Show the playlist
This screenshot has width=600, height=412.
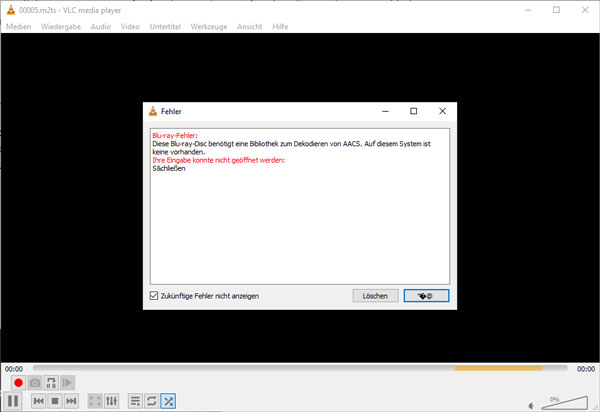coord(135,401)
